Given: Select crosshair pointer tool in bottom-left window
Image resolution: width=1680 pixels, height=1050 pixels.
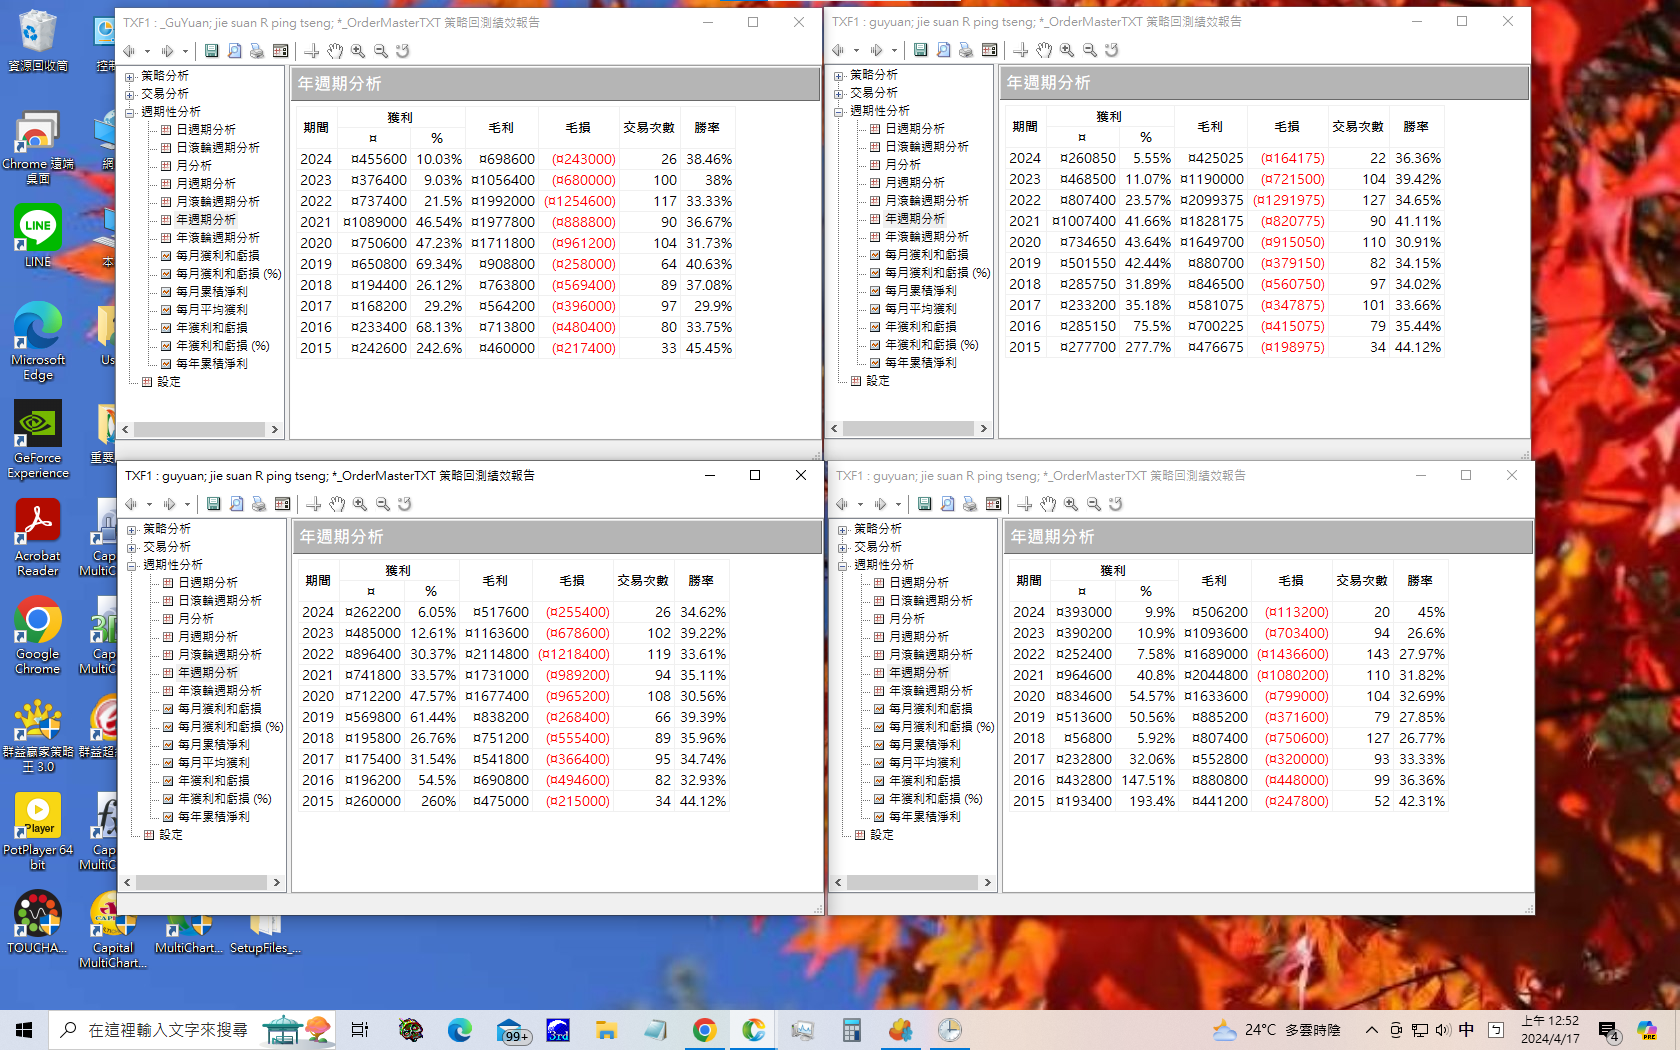Looking at the screenshot, I should click(x=314, y=504).
